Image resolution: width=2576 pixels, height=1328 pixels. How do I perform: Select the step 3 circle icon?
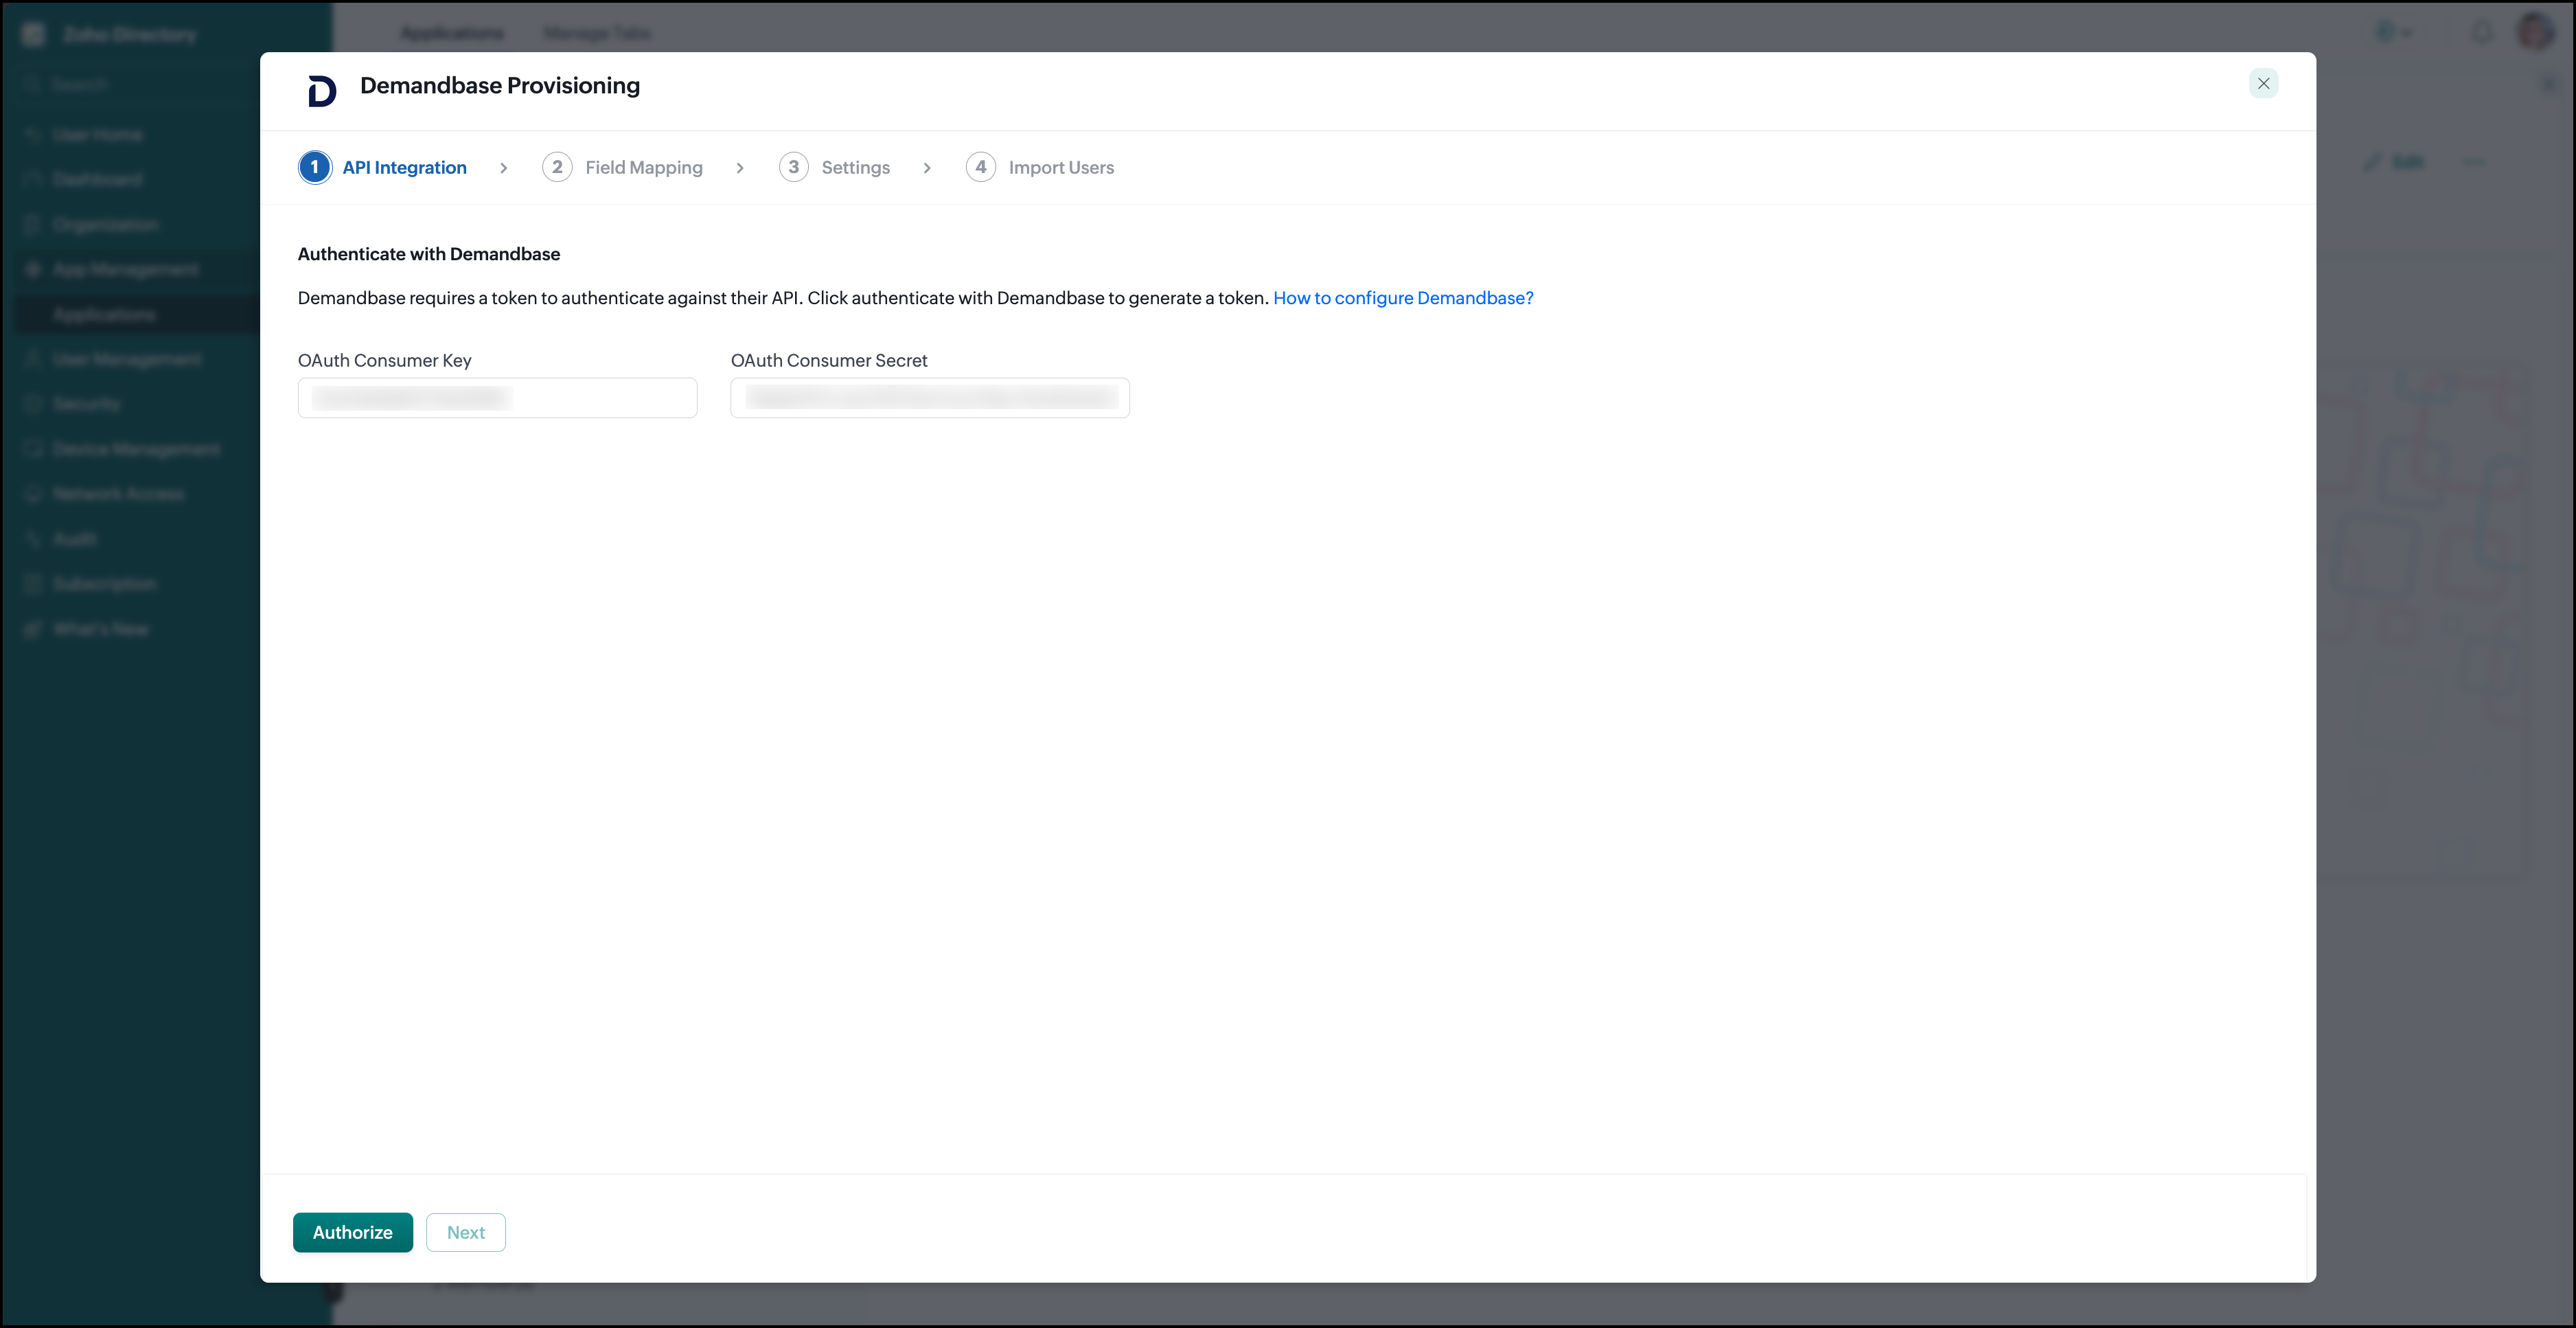pyautogui.click(x=794, y=167)
